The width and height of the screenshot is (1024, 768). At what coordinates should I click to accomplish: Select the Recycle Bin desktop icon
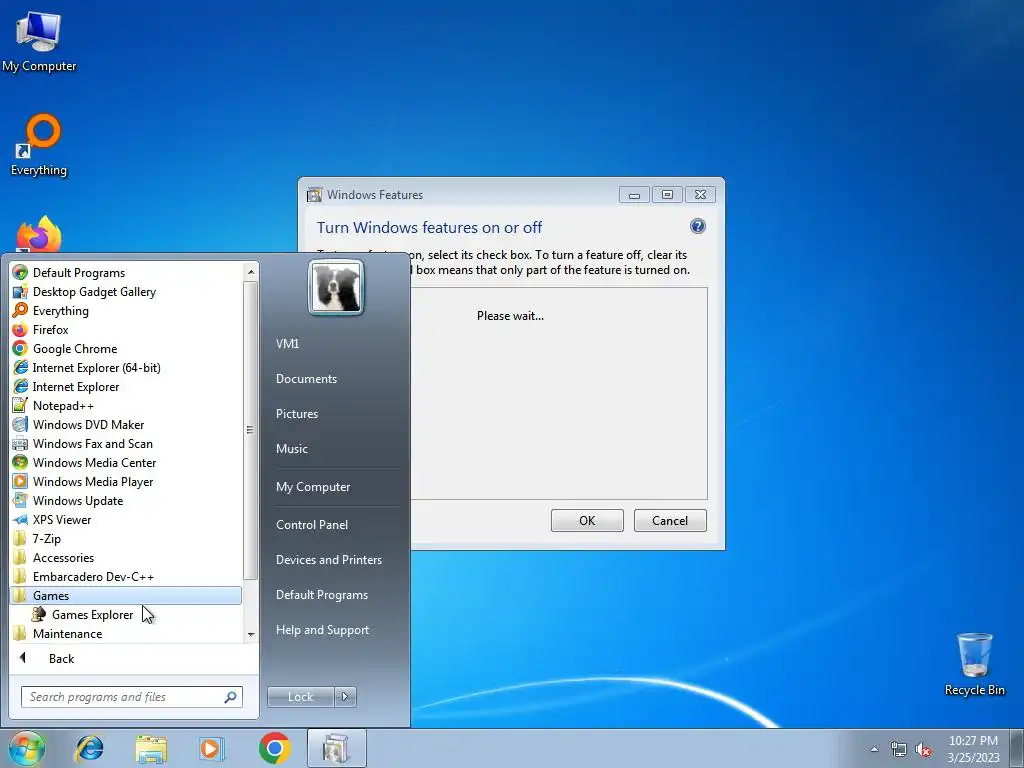[974, 664]
